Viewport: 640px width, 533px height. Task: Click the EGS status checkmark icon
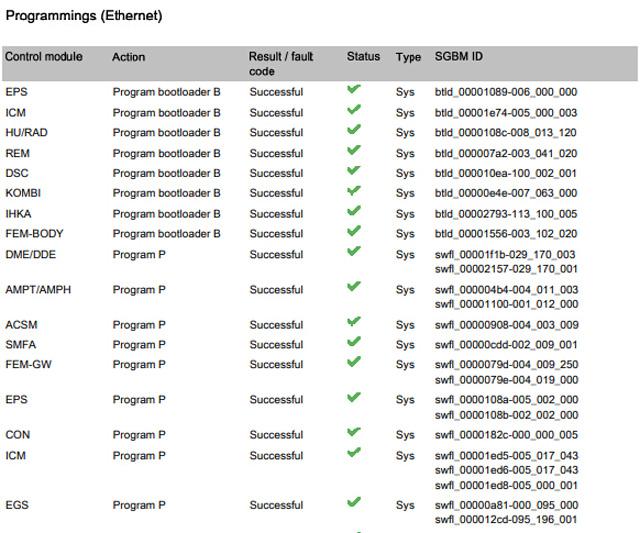[354, 503]
